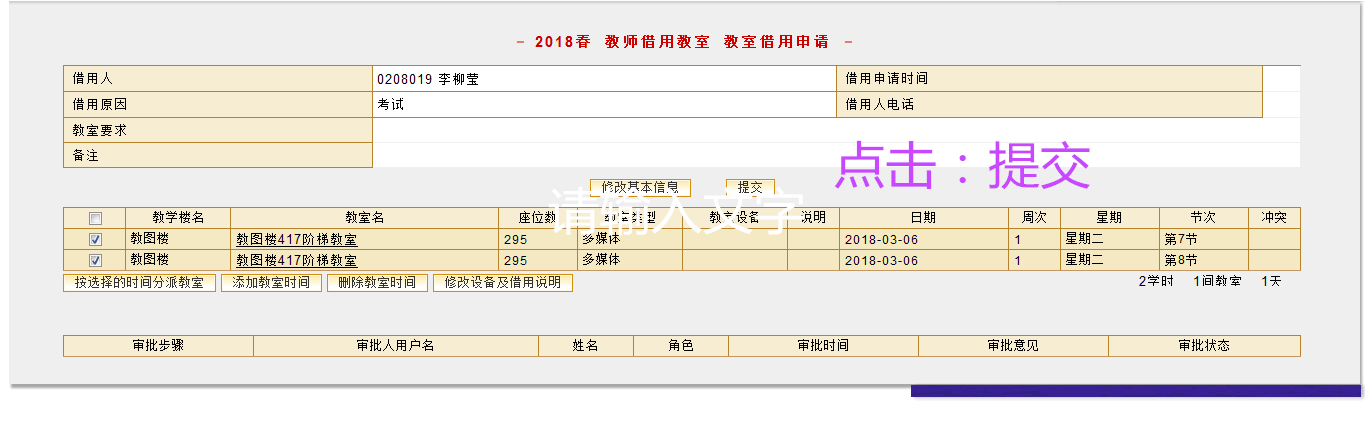Click the 教室要求 value field

click(835, 130)
